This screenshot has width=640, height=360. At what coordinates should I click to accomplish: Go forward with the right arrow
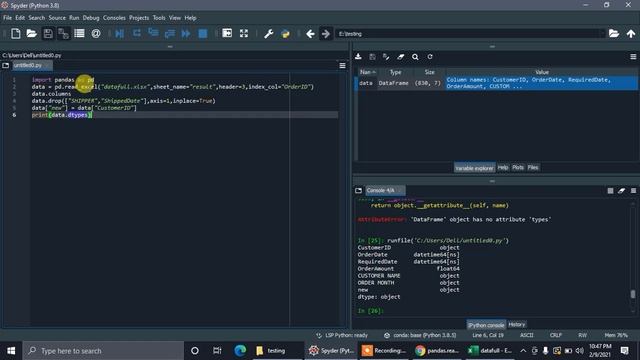326,33
